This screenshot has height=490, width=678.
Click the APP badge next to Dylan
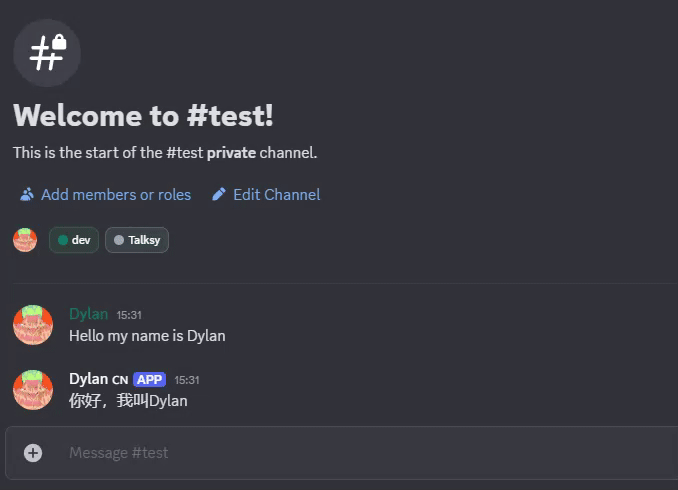pos(149,379)
